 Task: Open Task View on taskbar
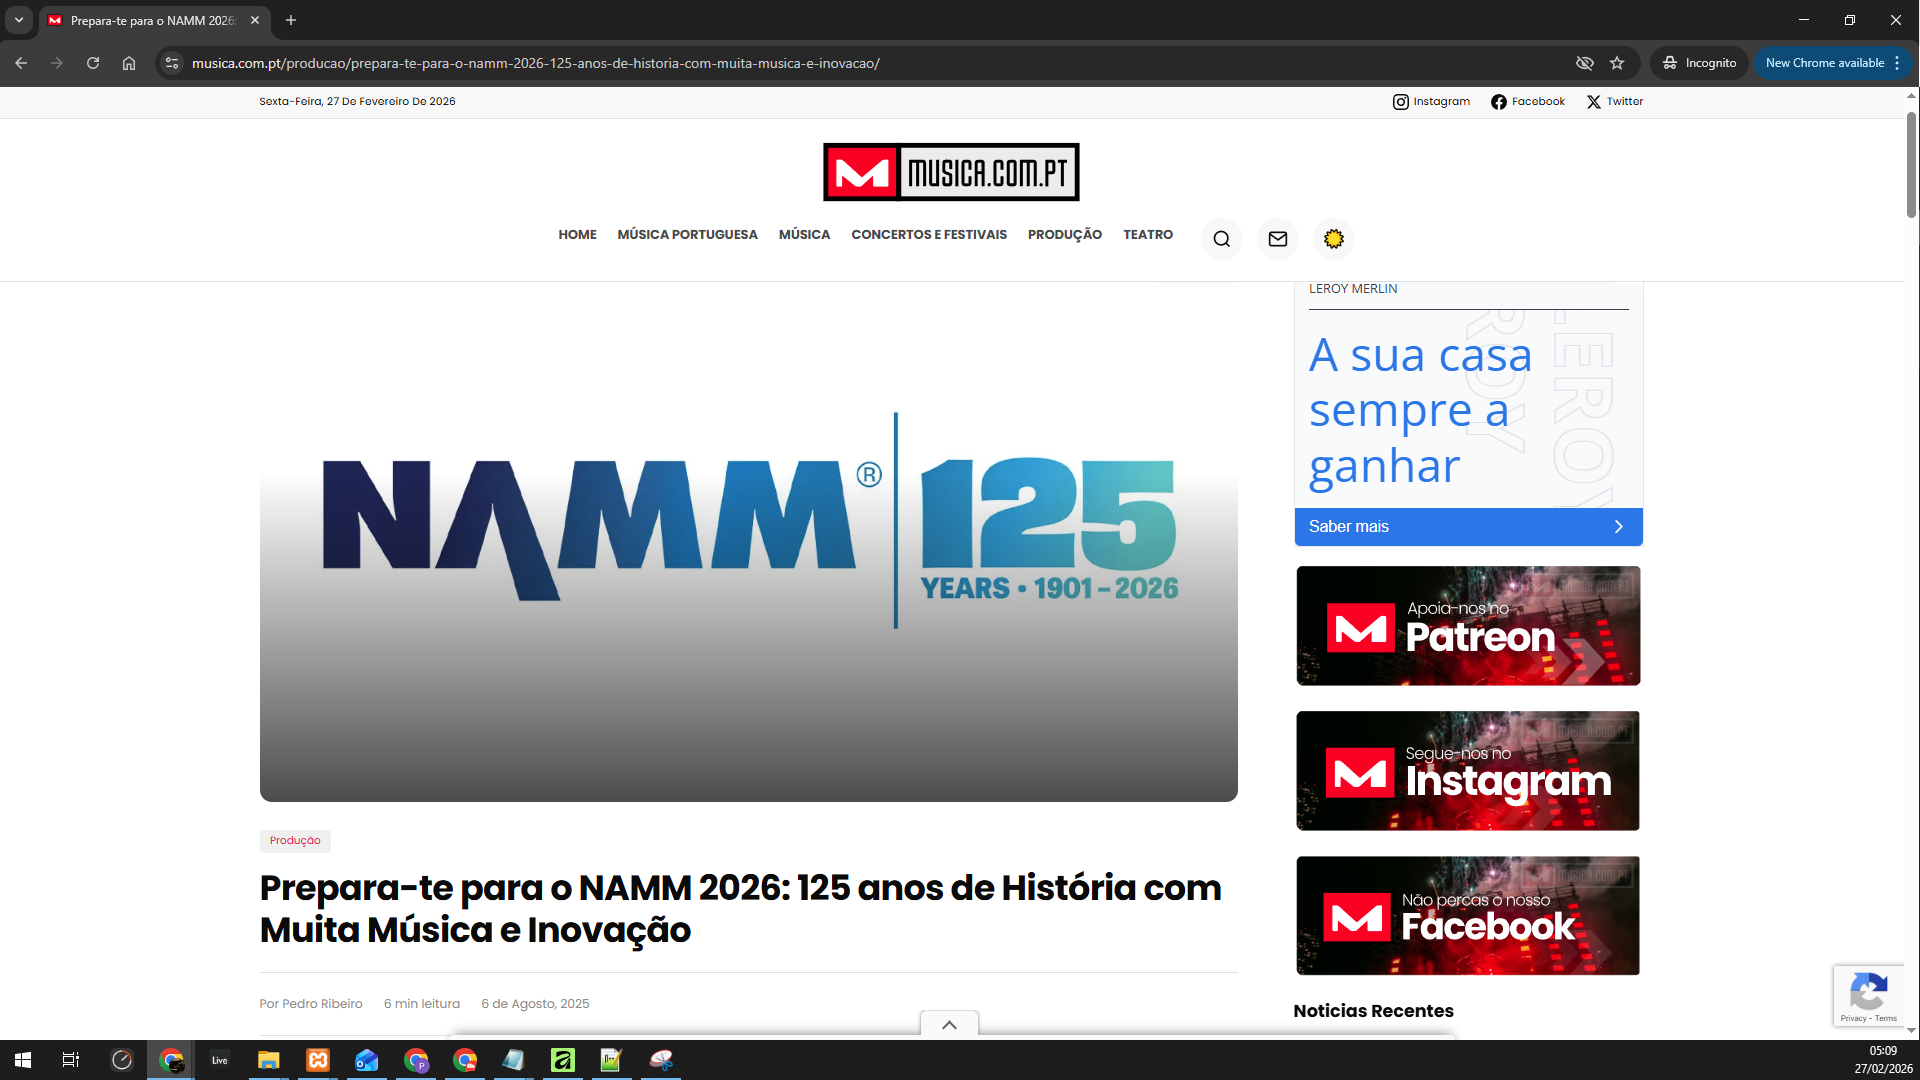[x=71, y=1060]
